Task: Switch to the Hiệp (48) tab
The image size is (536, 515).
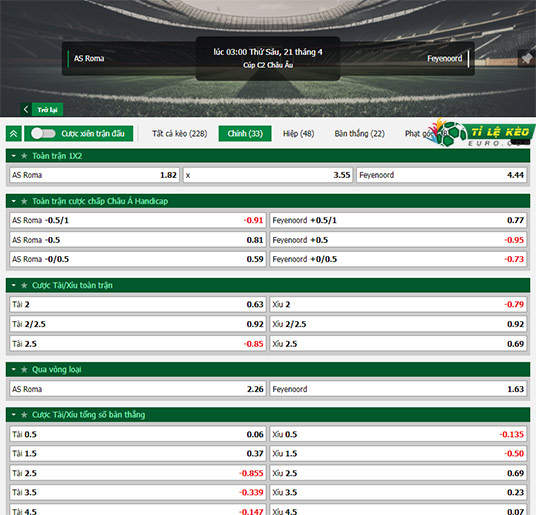Action: coord(298,134)
